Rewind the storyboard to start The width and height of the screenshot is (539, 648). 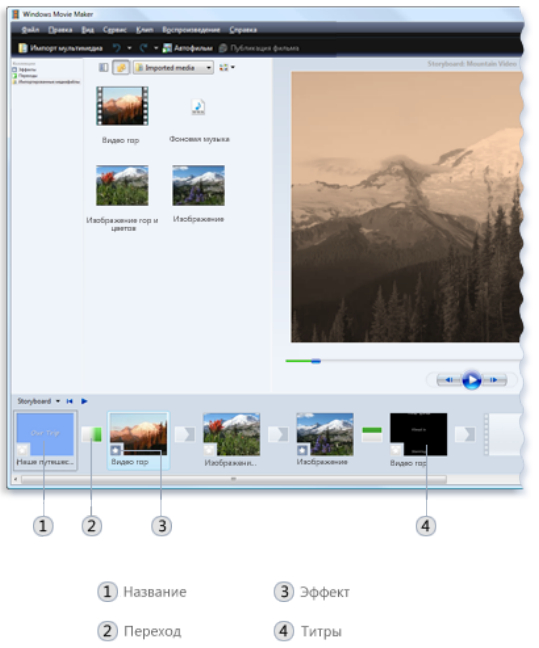69,401
